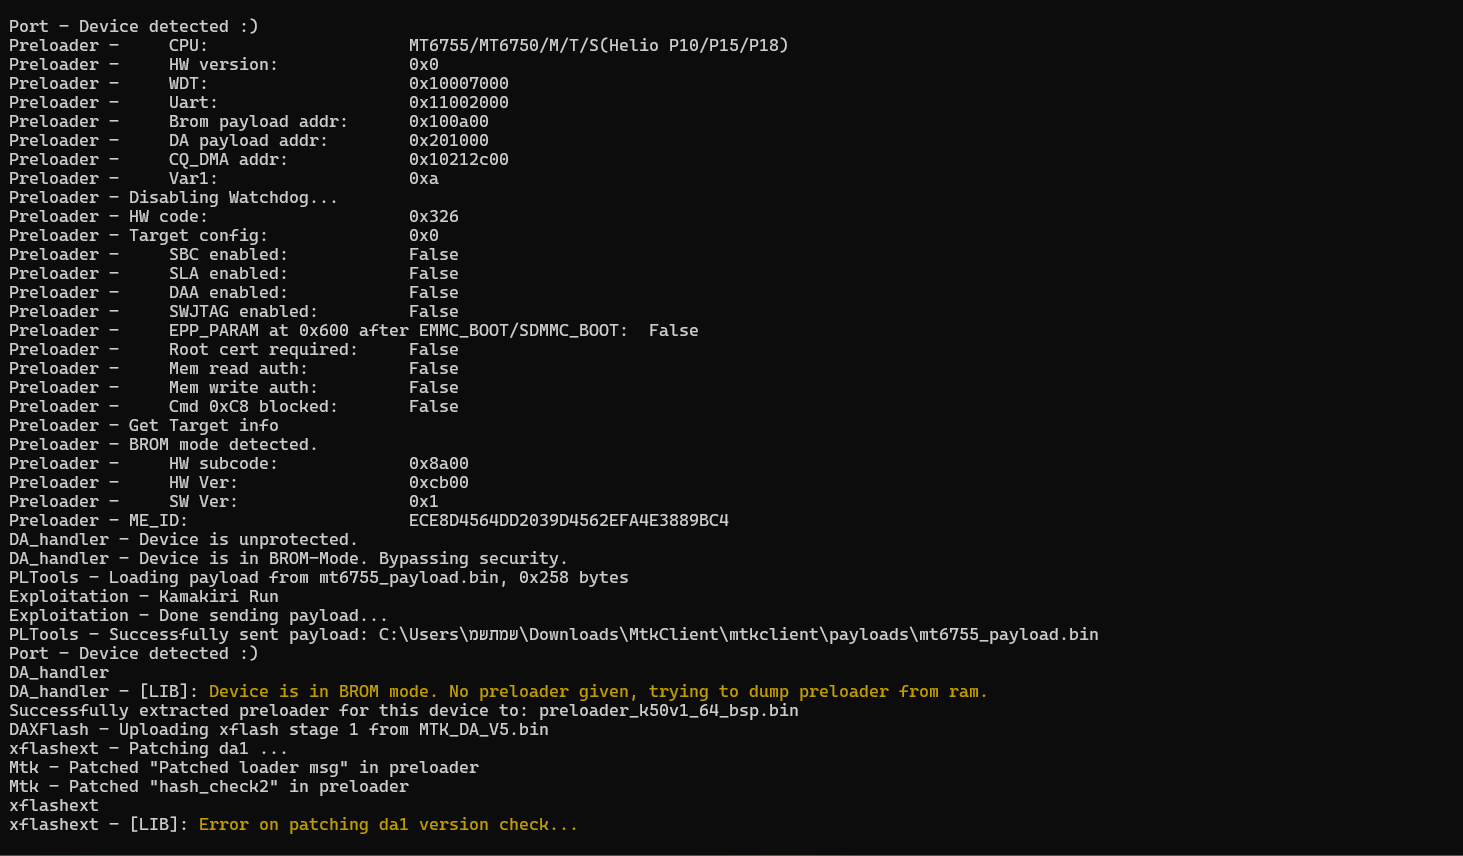Click the CQ_DMA addr value 0x10212c00
Viewport: 1463px width, 856px height.
click(458, 159)
